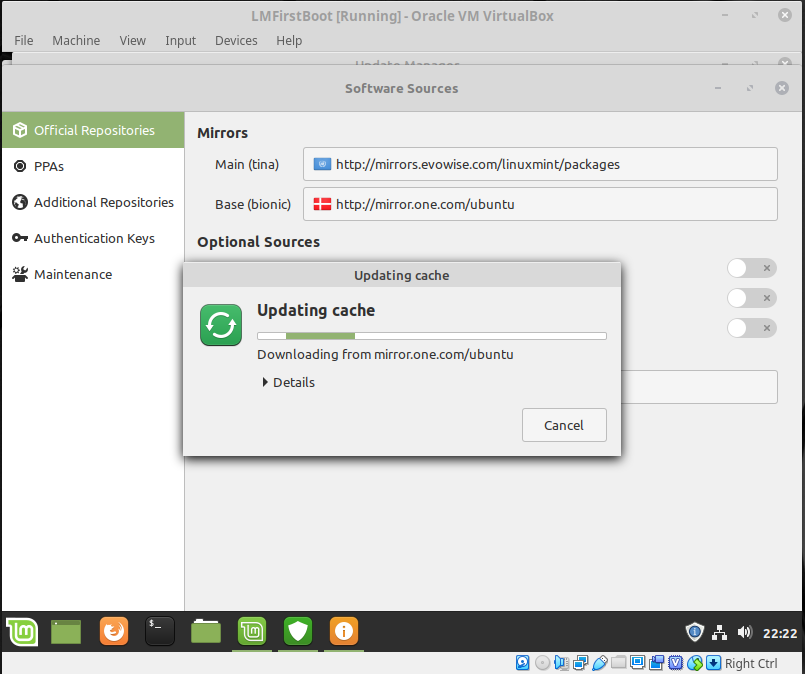Image resolution: width=805 pixels, height=674 pixels.
Task: Click the Mirrors section heading
Action: coord(222,133)
